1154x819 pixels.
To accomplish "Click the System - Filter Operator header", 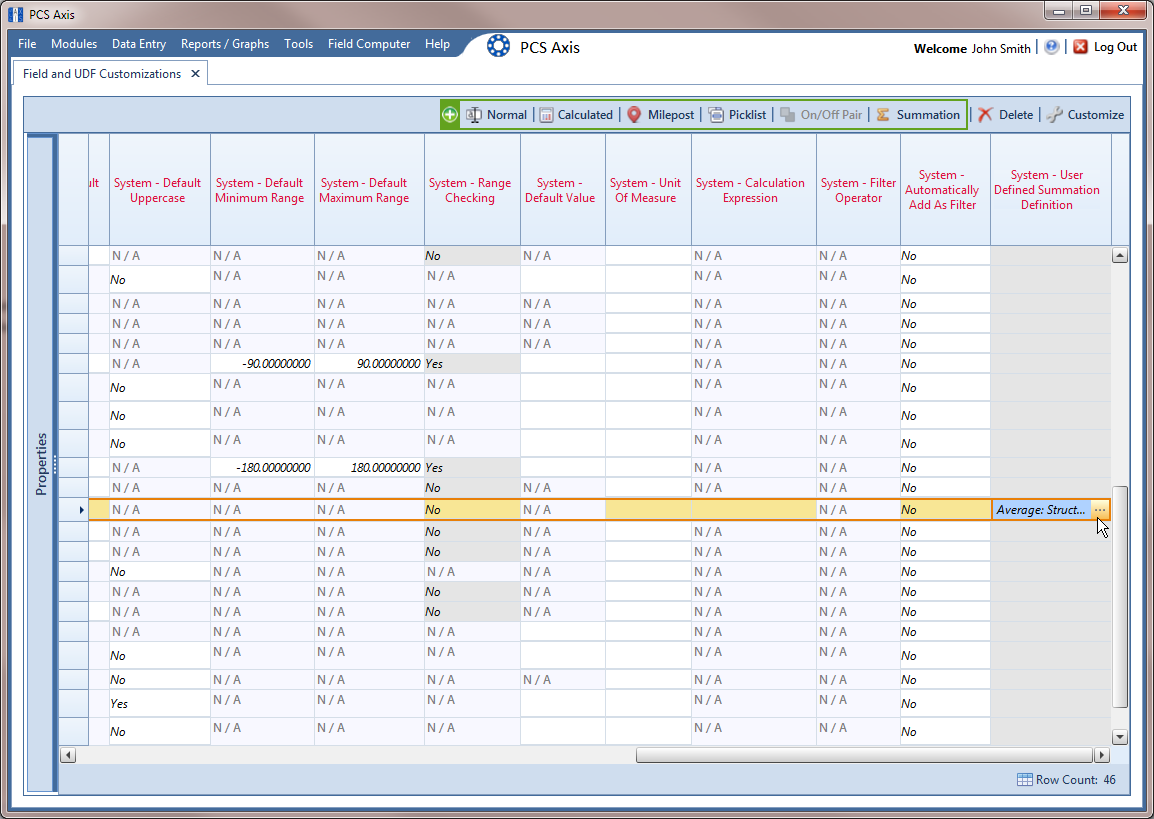I will click(x=858, y=190).
